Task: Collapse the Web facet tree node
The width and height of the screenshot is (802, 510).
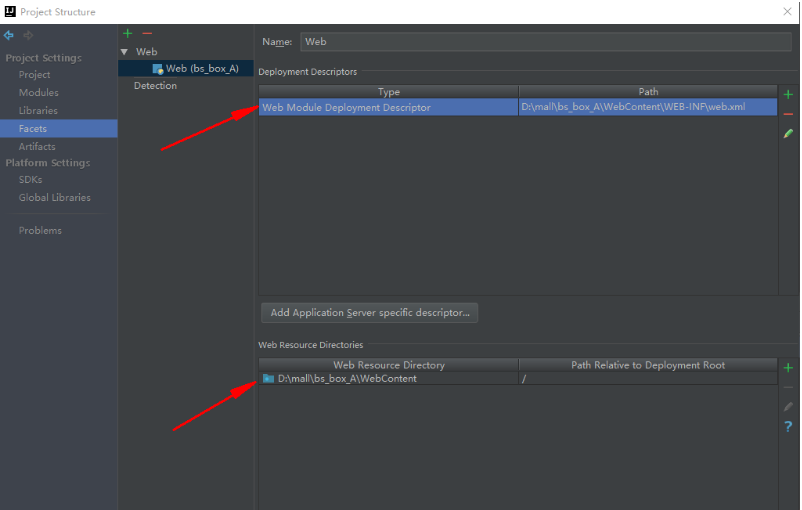Action: [124, 52]
